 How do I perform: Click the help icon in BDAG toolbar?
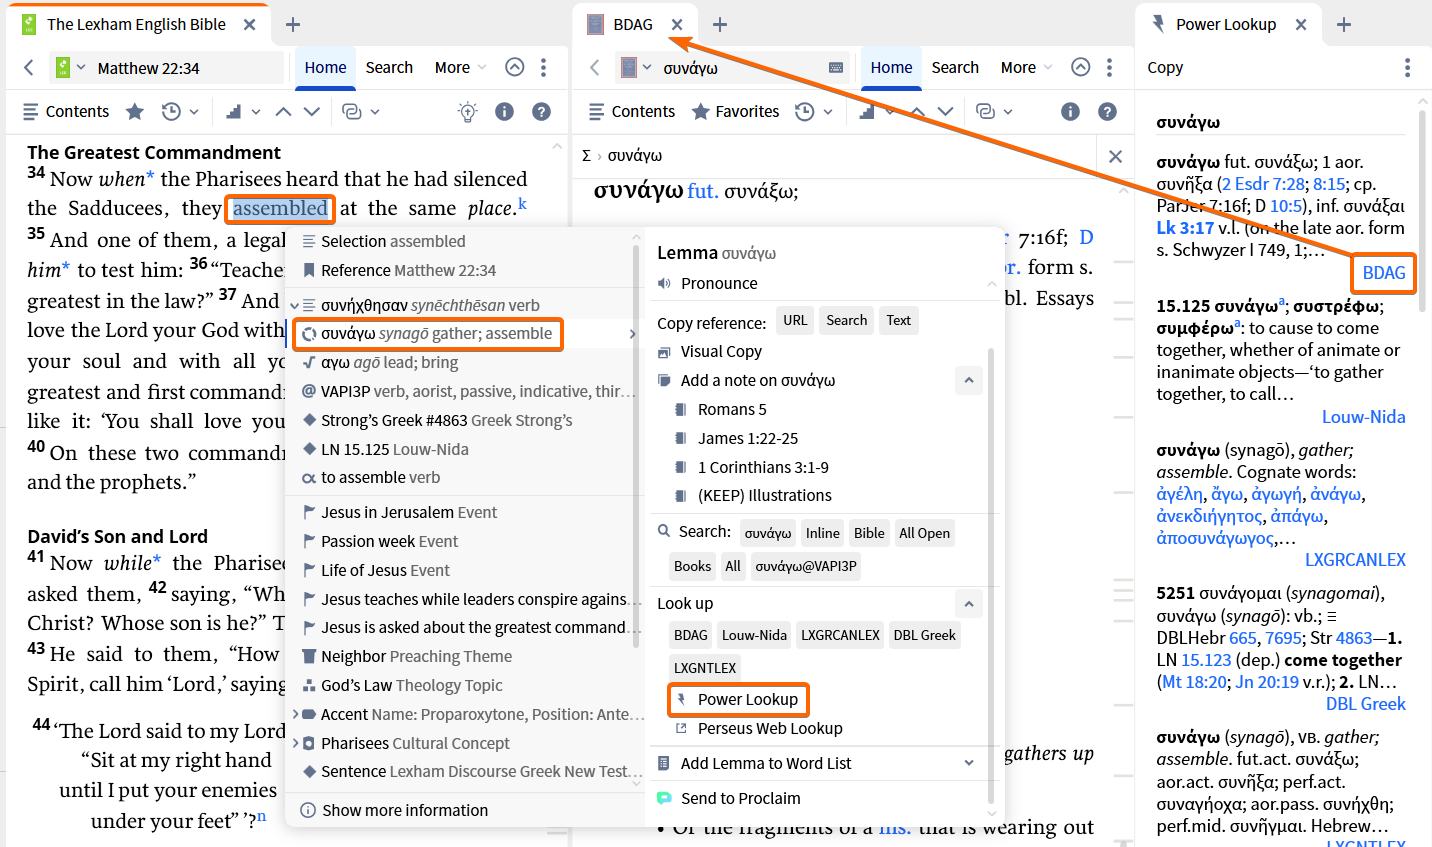click(x=1107, y=111)
